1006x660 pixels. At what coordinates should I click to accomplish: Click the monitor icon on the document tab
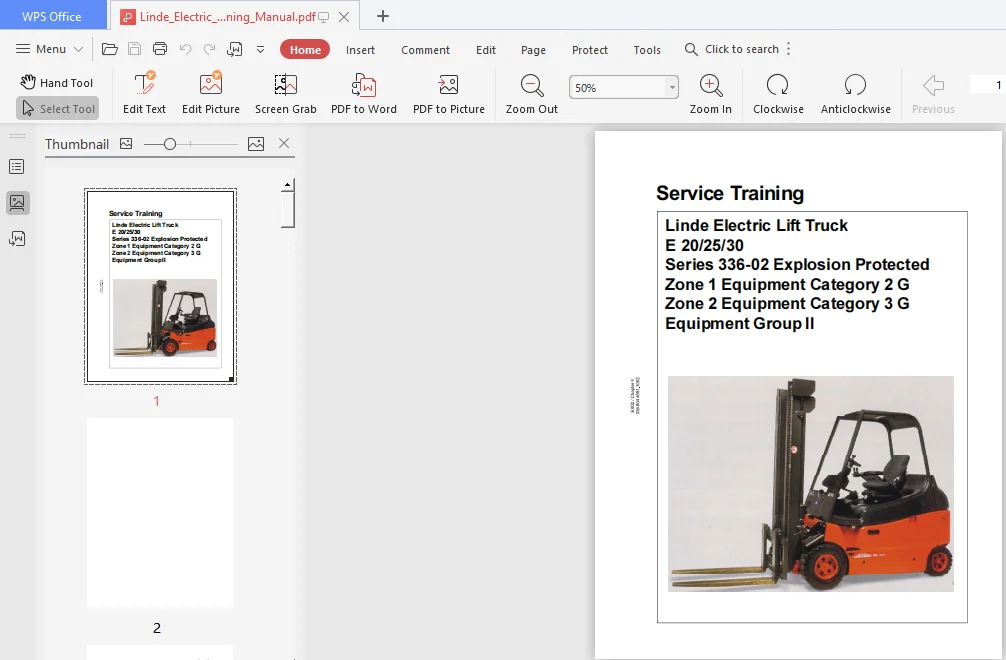[323, 17]
